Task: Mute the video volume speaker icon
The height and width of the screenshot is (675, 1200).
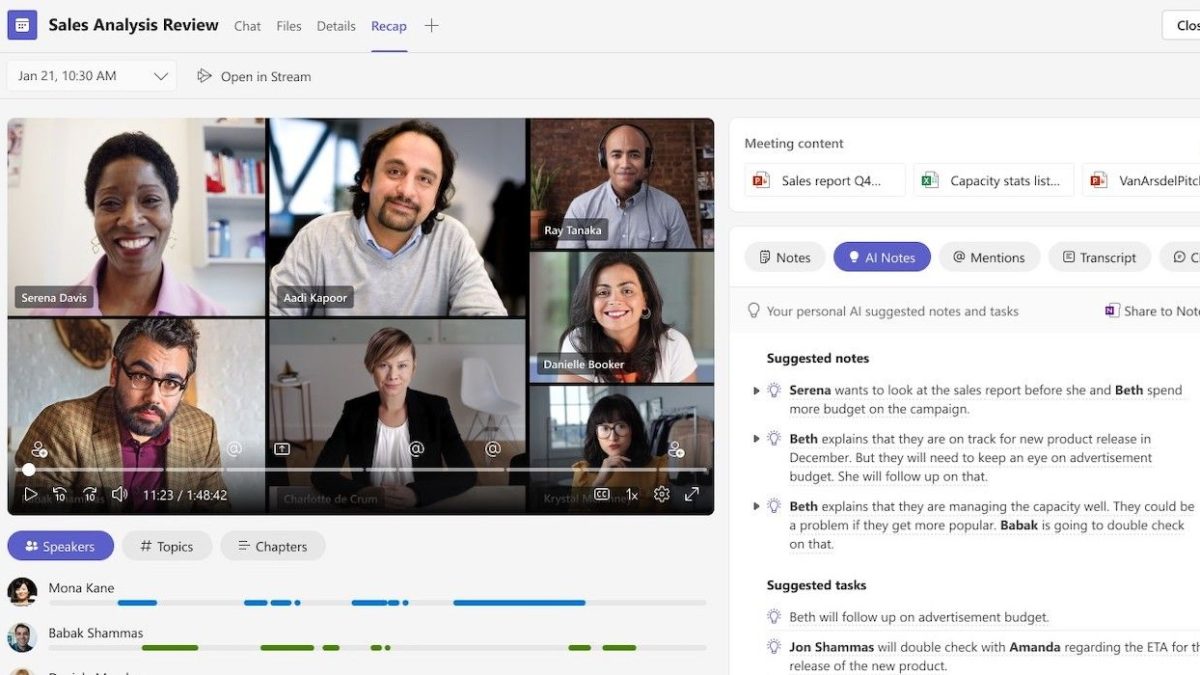Action: coord(120,494)
